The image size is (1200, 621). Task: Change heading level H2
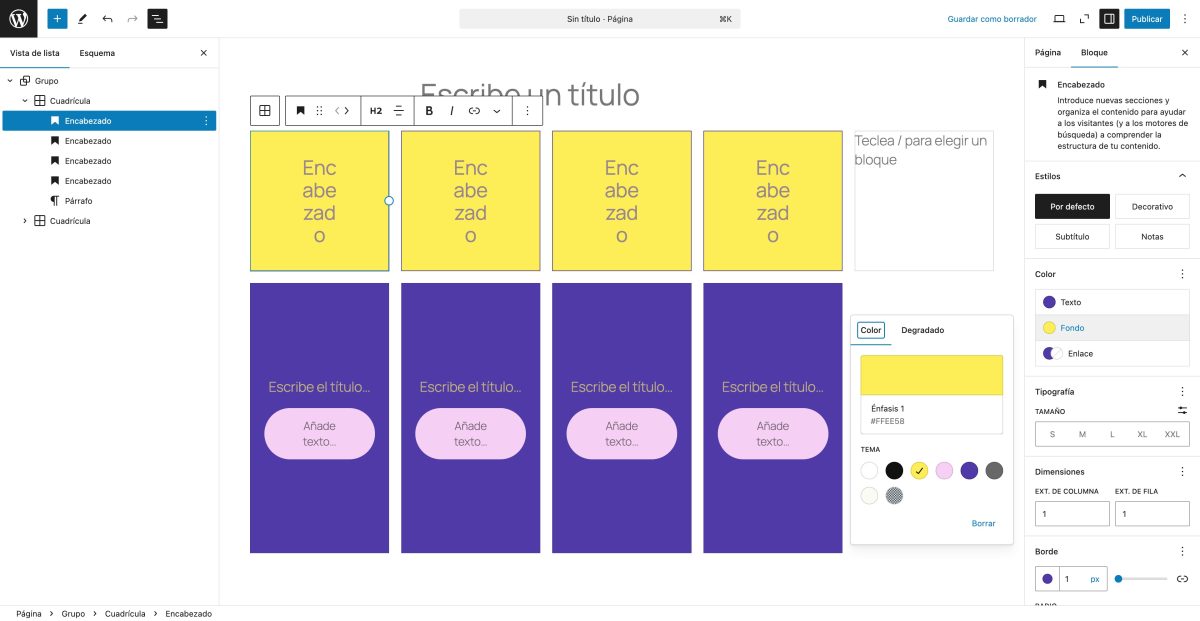376,111
